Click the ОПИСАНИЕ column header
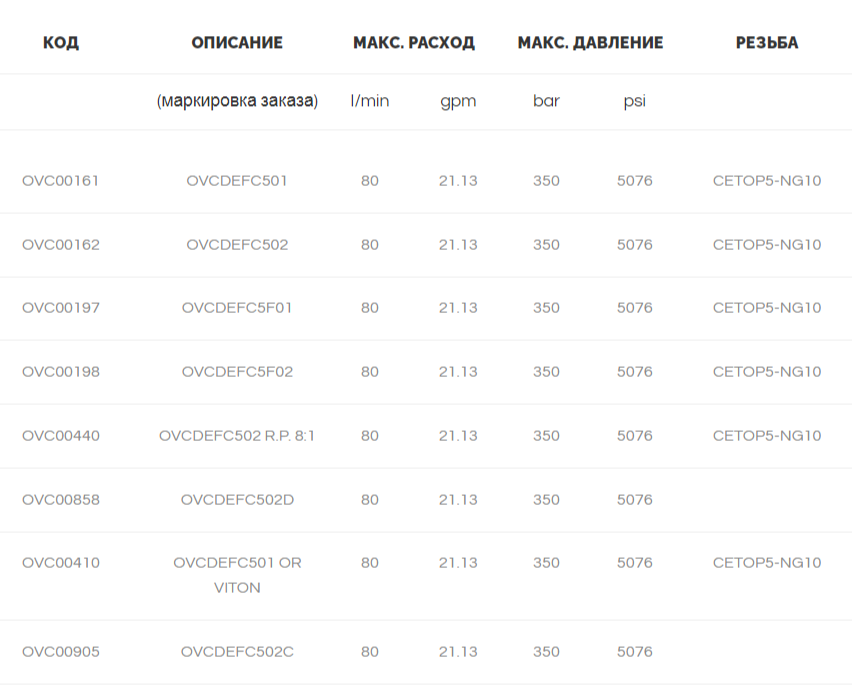Viewport: 852px width, 690px height. pyautogui.click(x=237, y=42)
